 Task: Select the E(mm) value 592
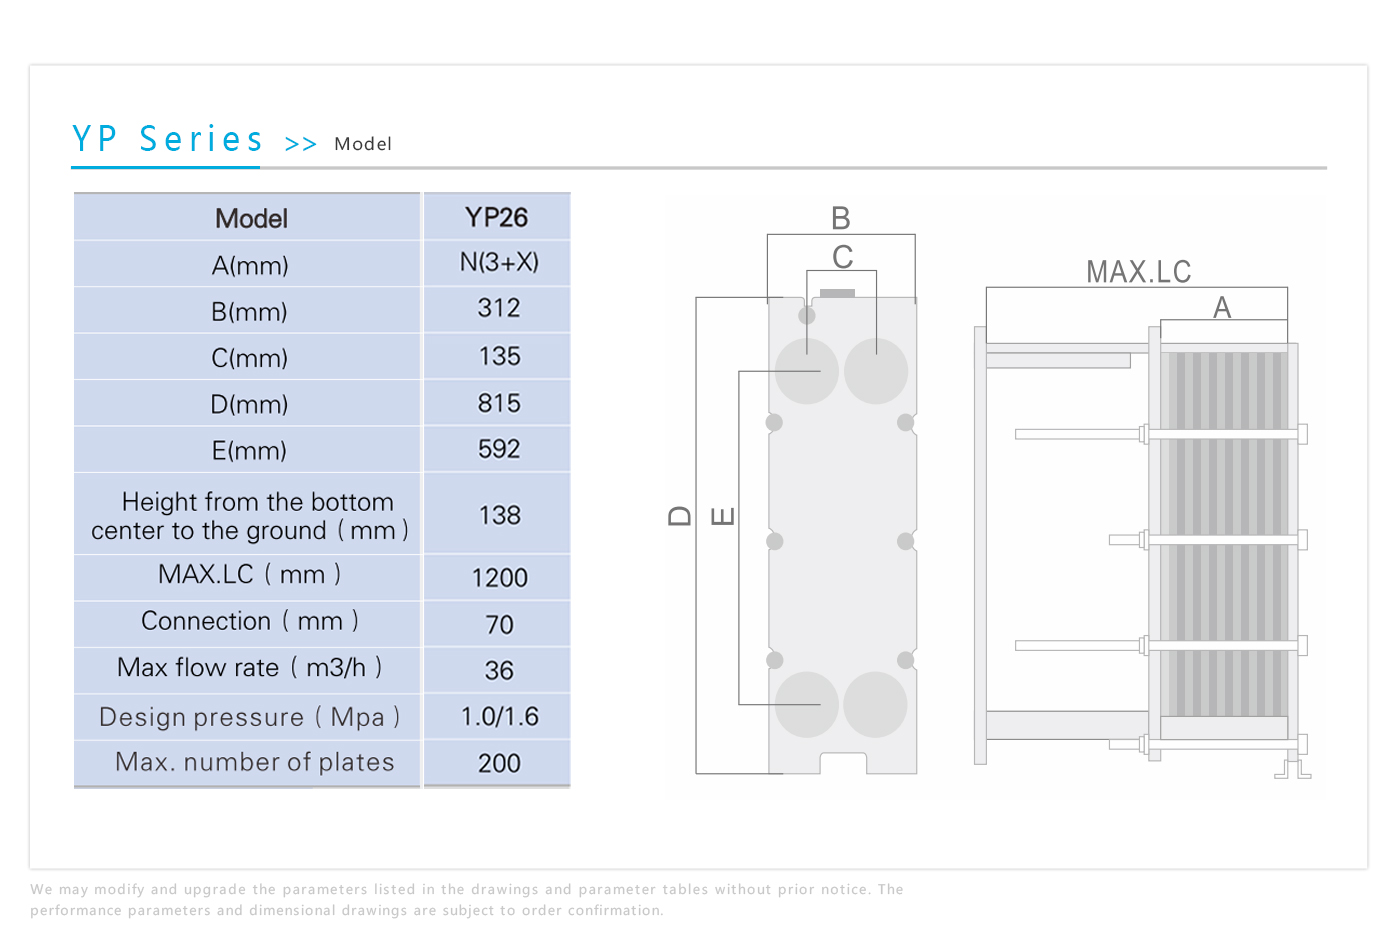[x=499, y=449]
